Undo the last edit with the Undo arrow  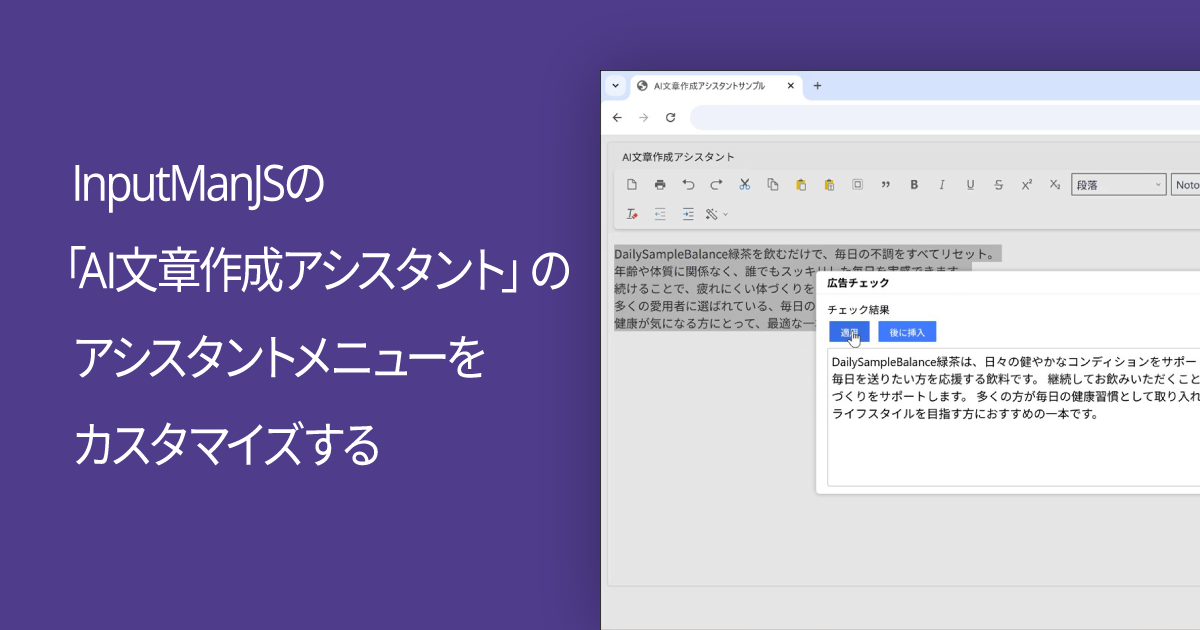click(688, 185)
